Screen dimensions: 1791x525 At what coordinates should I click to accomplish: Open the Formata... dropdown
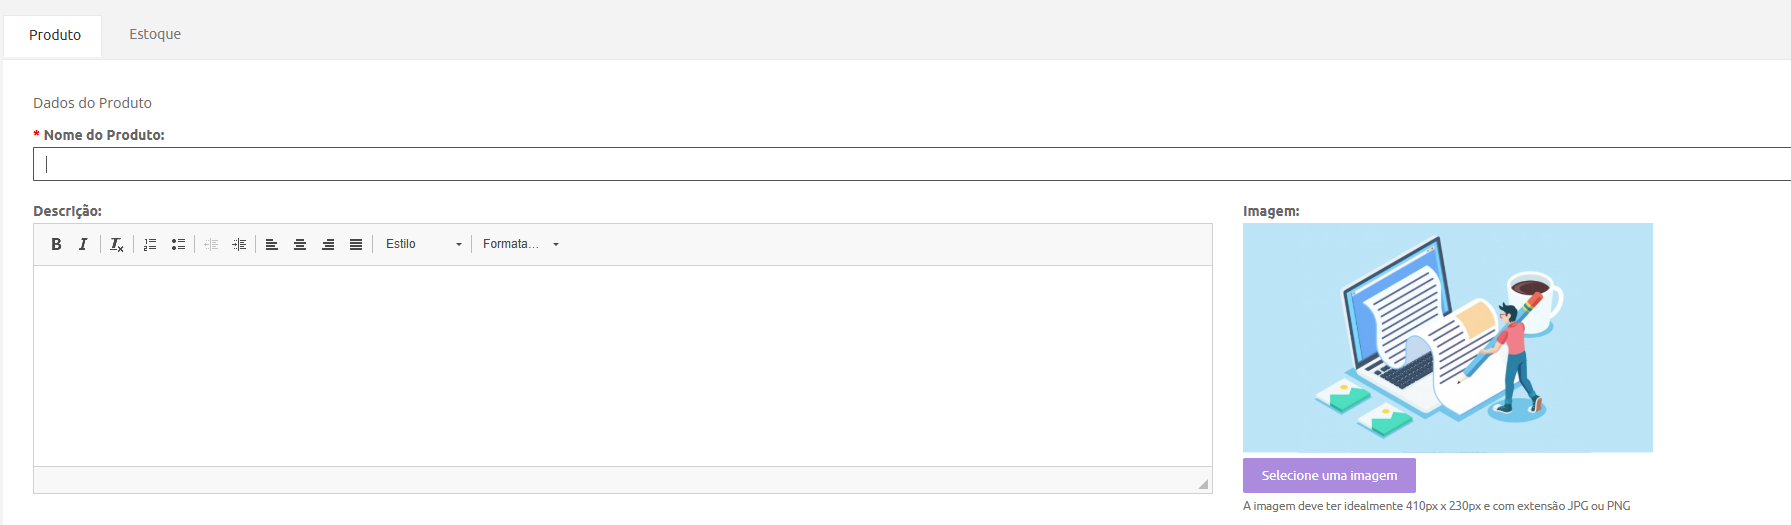pyautogui.click(x=520, y=244)
